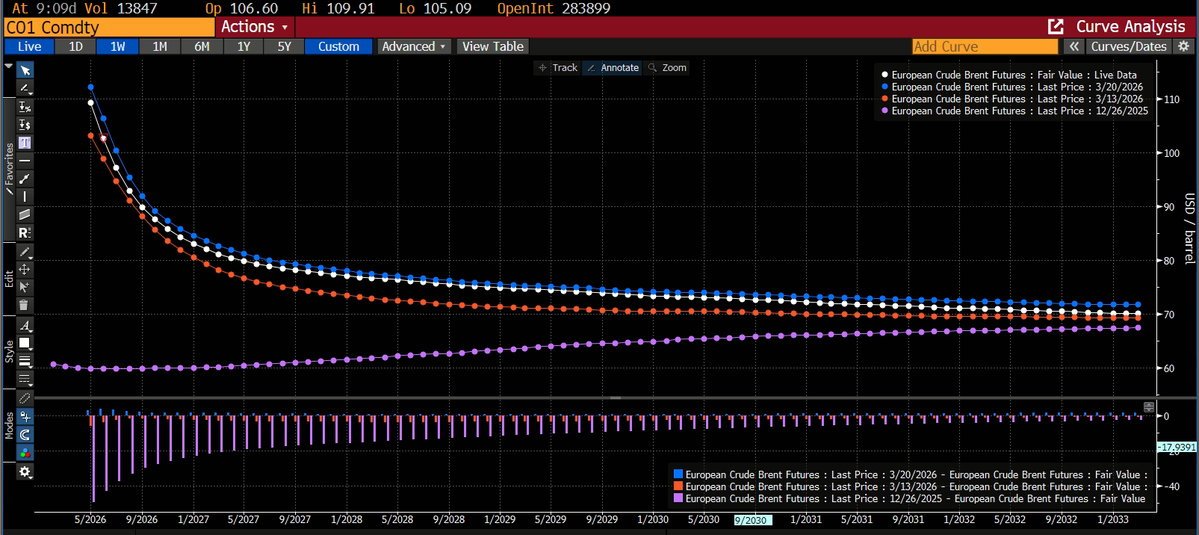The height and width of the screenshot is (535, 1199).
Task: Click the Lo 105.09 value
Action: tap(447, 7)
